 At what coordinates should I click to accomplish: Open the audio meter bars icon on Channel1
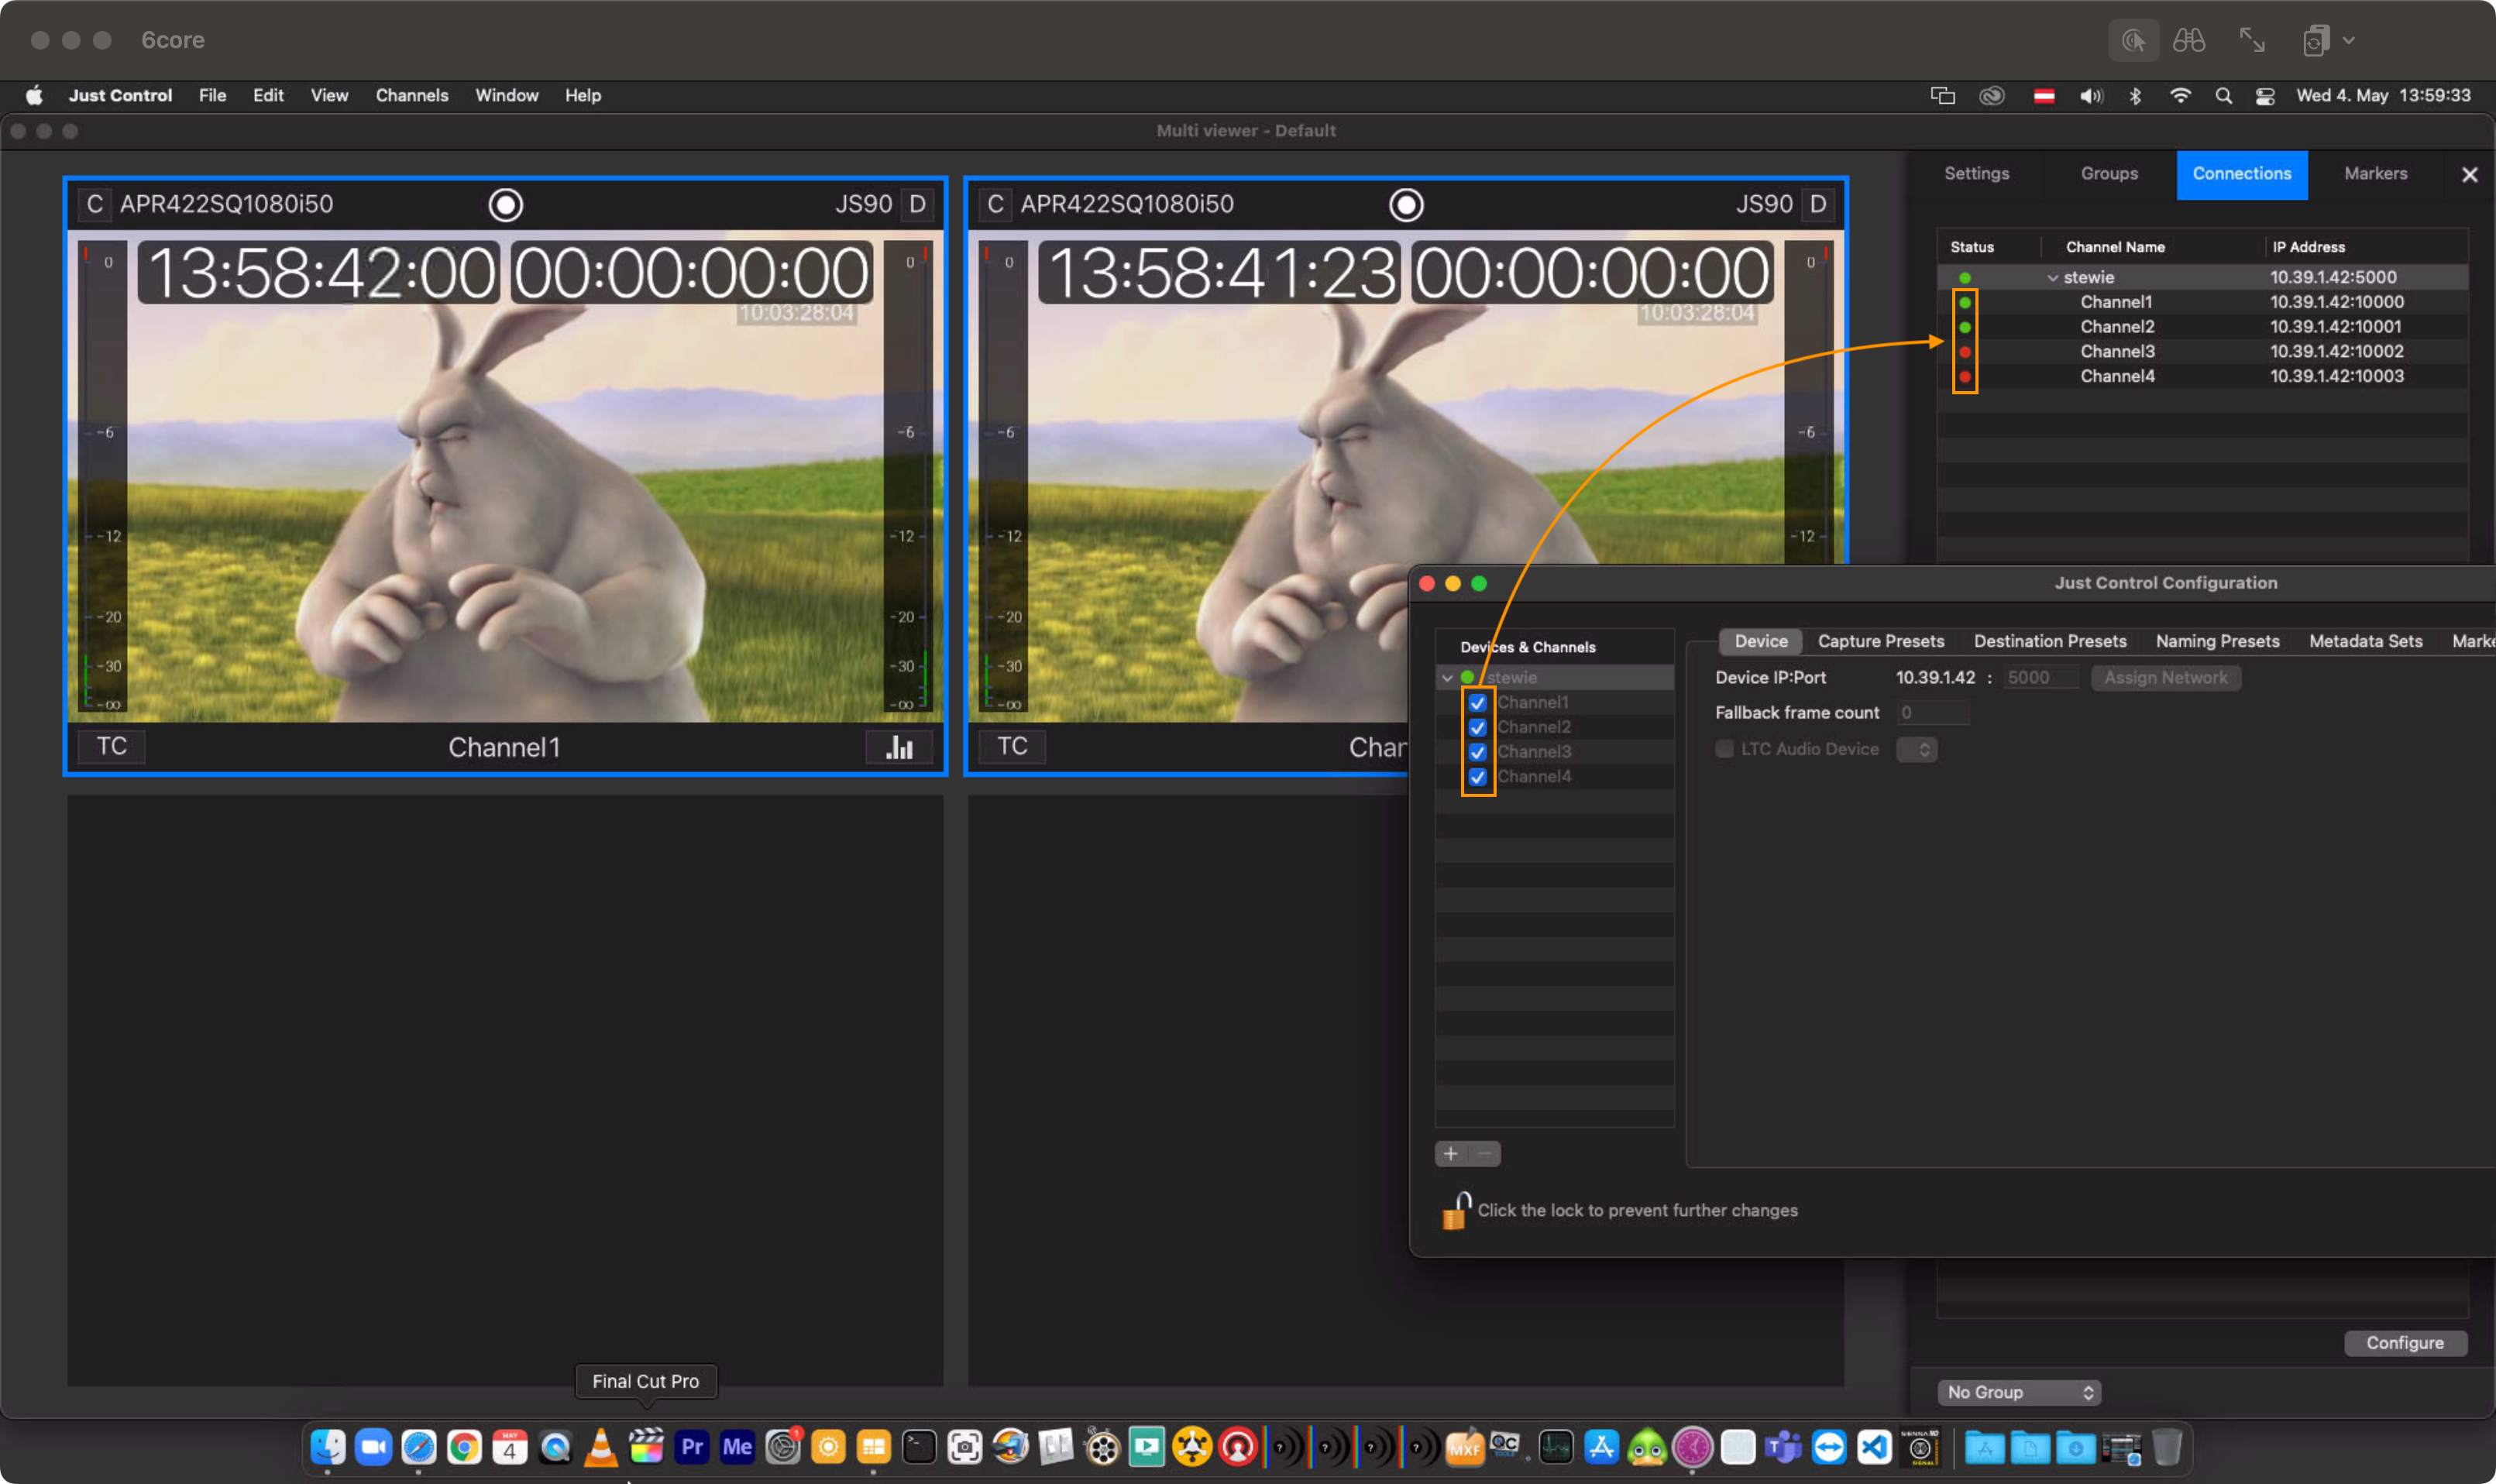[899, 747]
